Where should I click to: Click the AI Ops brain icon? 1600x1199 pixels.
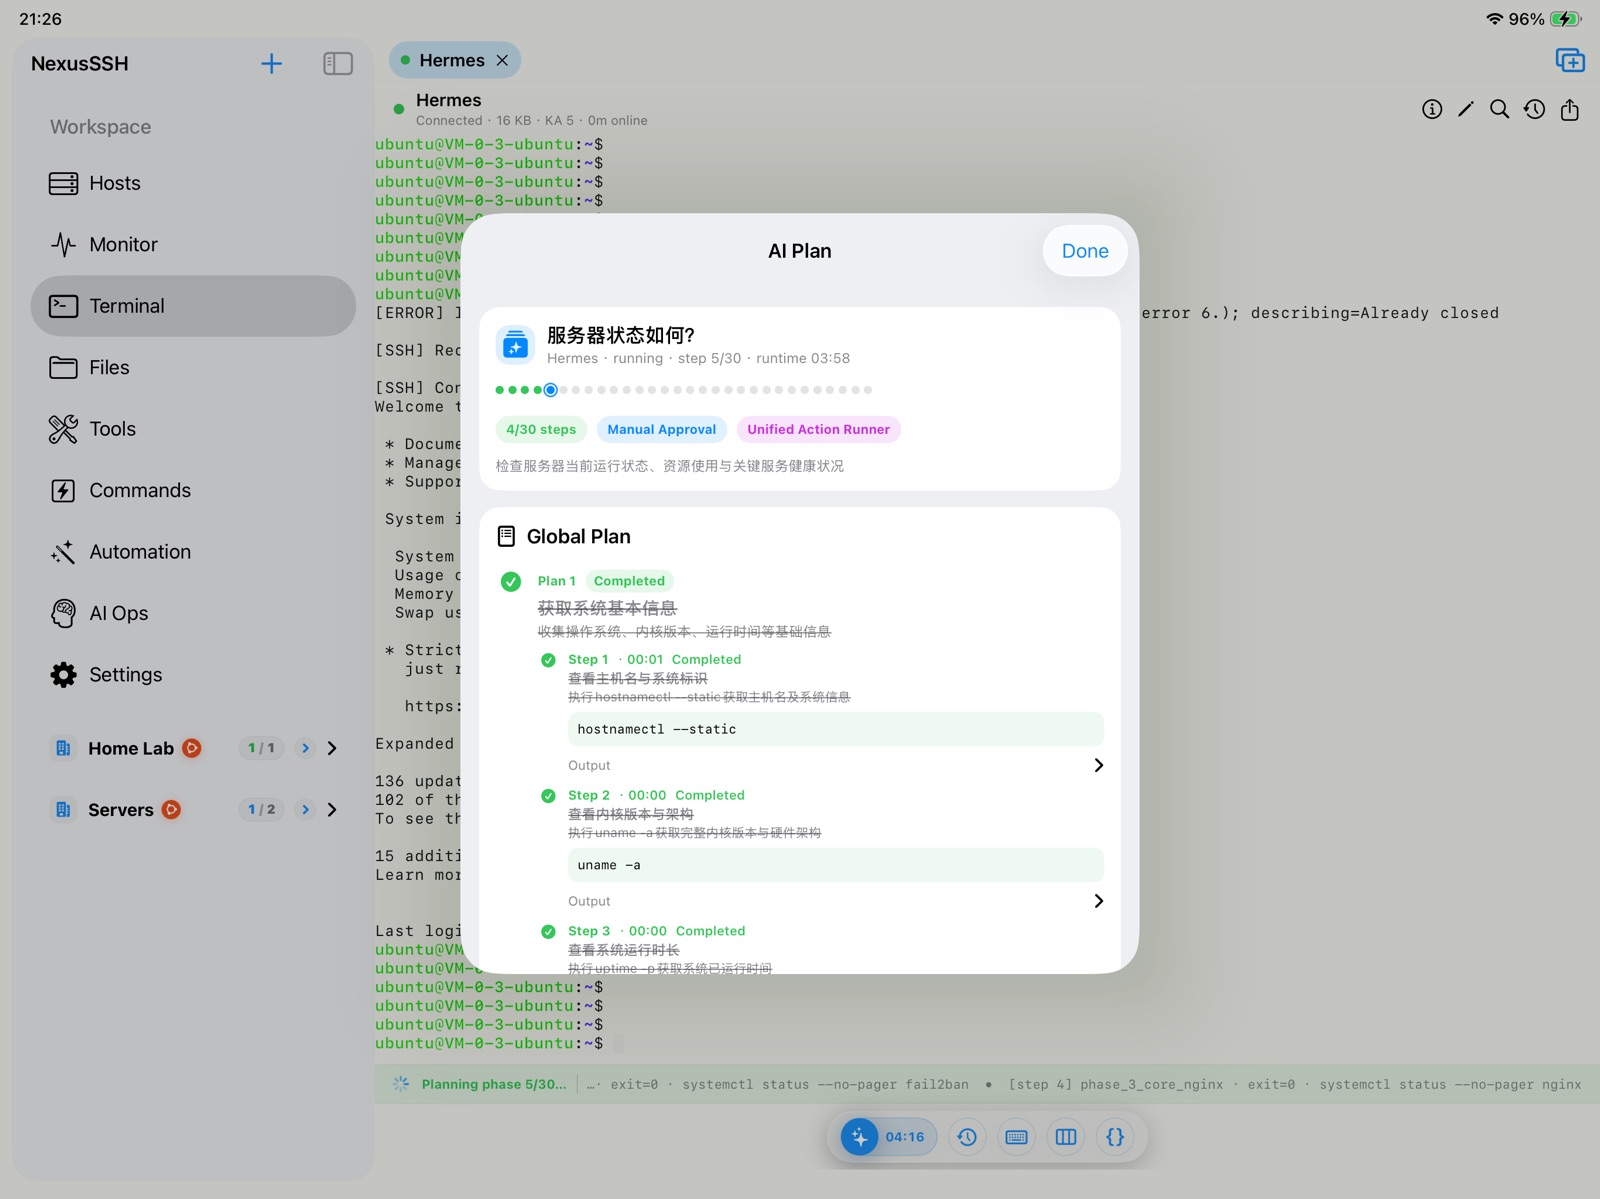pos(63,613)
